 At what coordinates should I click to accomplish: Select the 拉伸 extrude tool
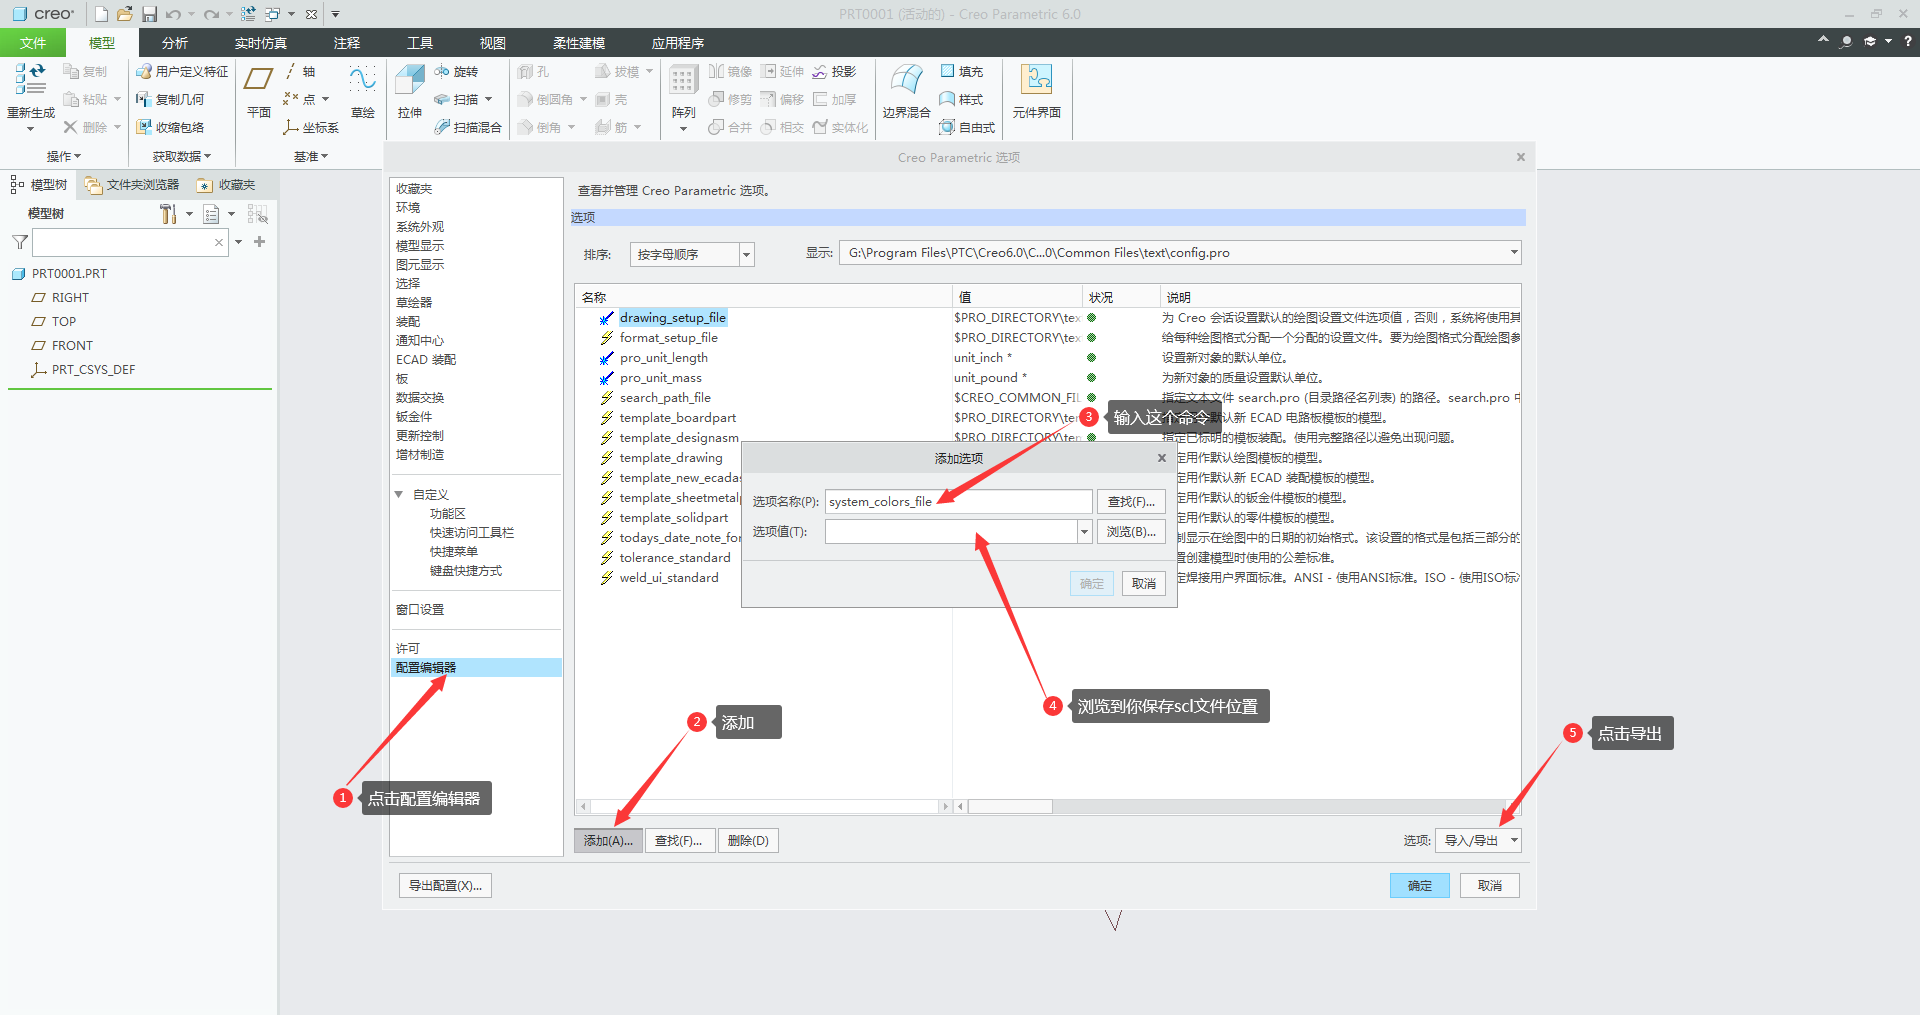(x=410, y=91)
